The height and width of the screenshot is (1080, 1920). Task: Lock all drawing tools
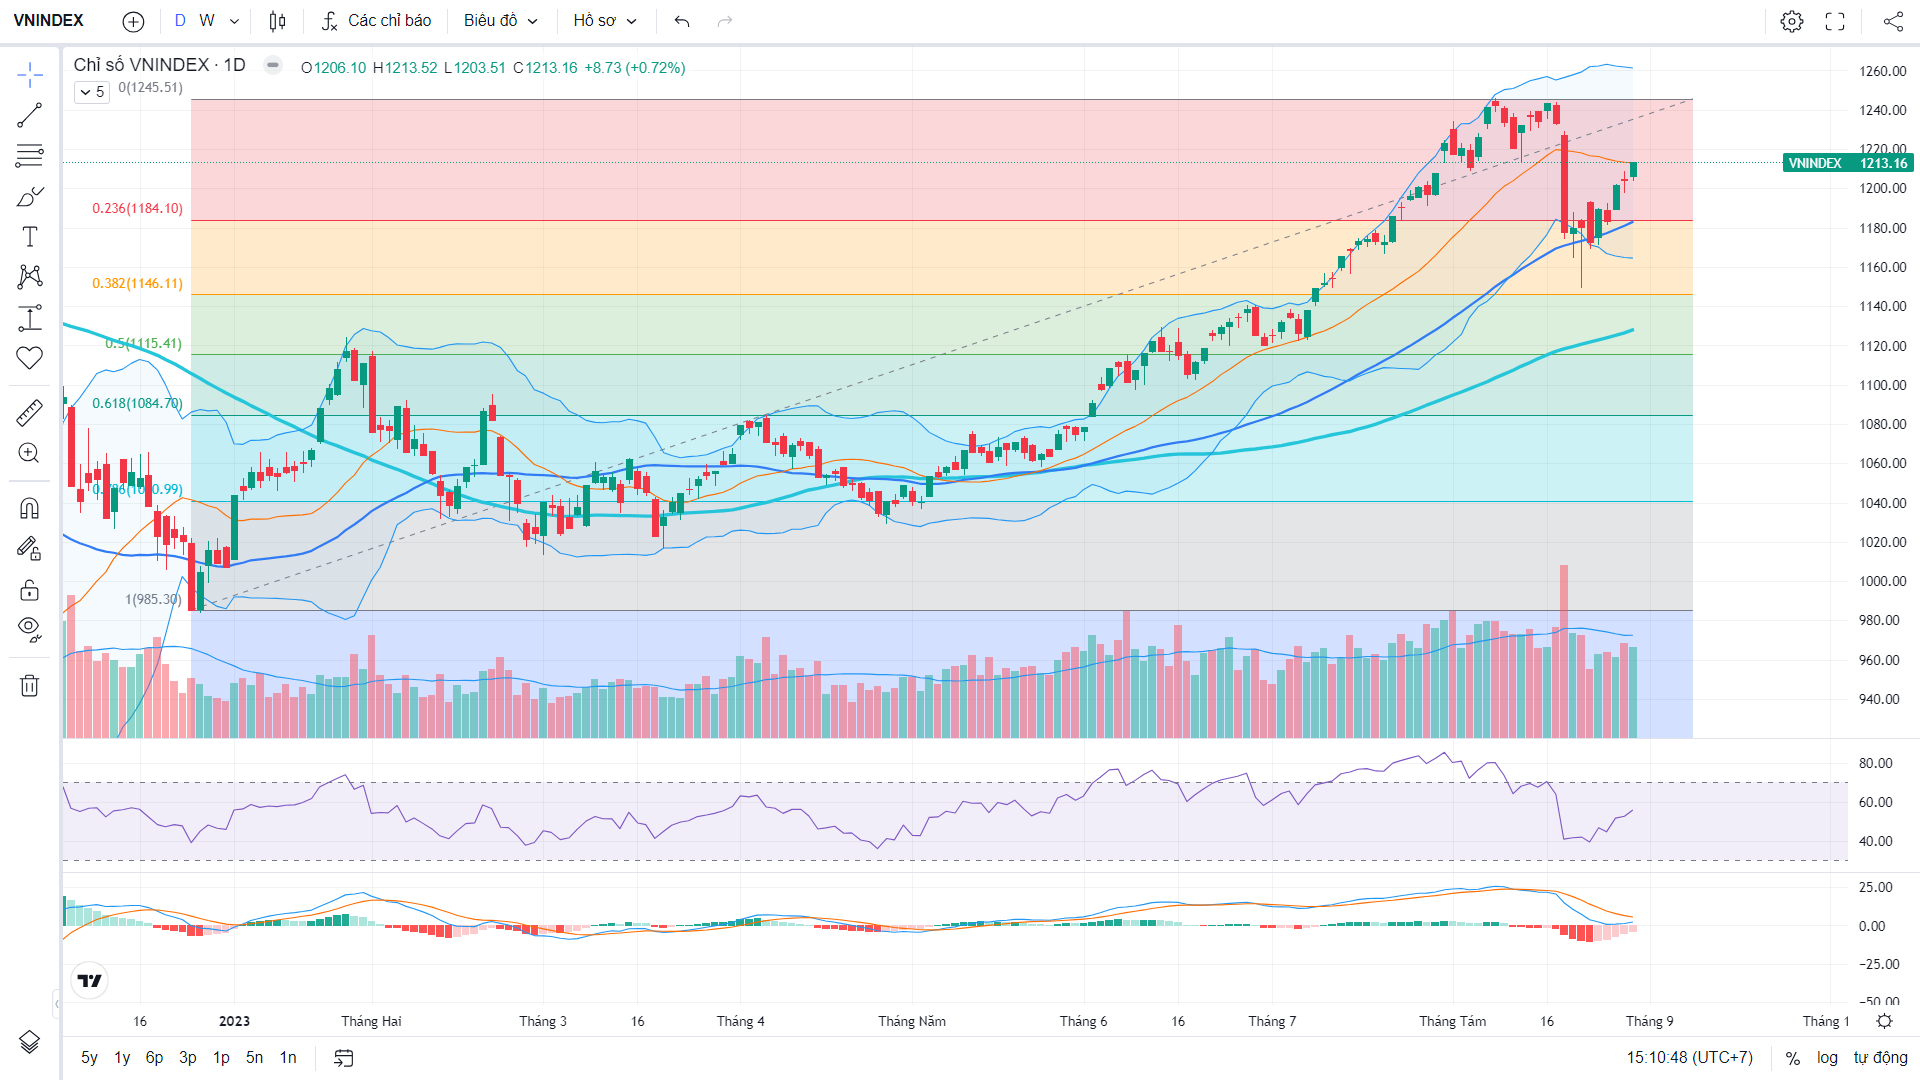point(29,589)
